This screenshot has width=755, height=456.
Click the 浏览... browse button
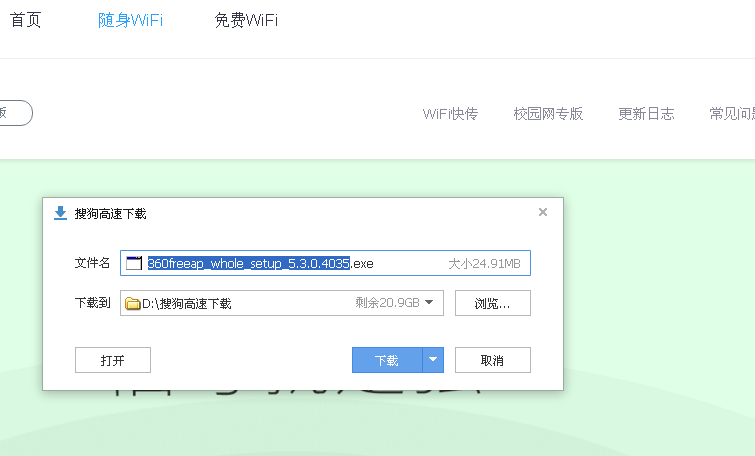pos(493,303)
